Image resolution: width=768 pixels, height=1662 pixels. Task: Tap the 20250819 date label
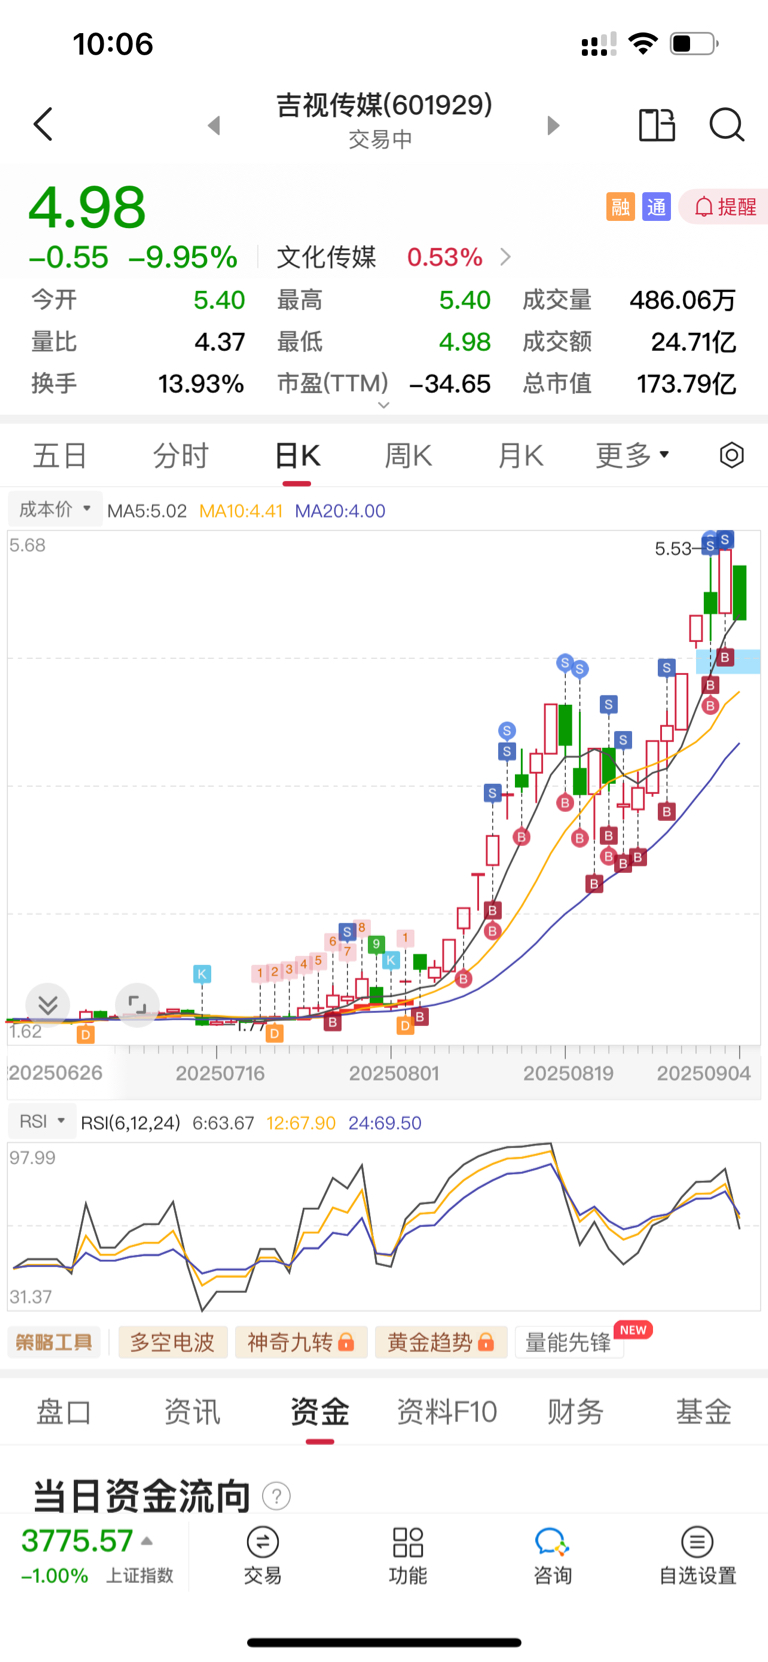[x=568, y=1073]
